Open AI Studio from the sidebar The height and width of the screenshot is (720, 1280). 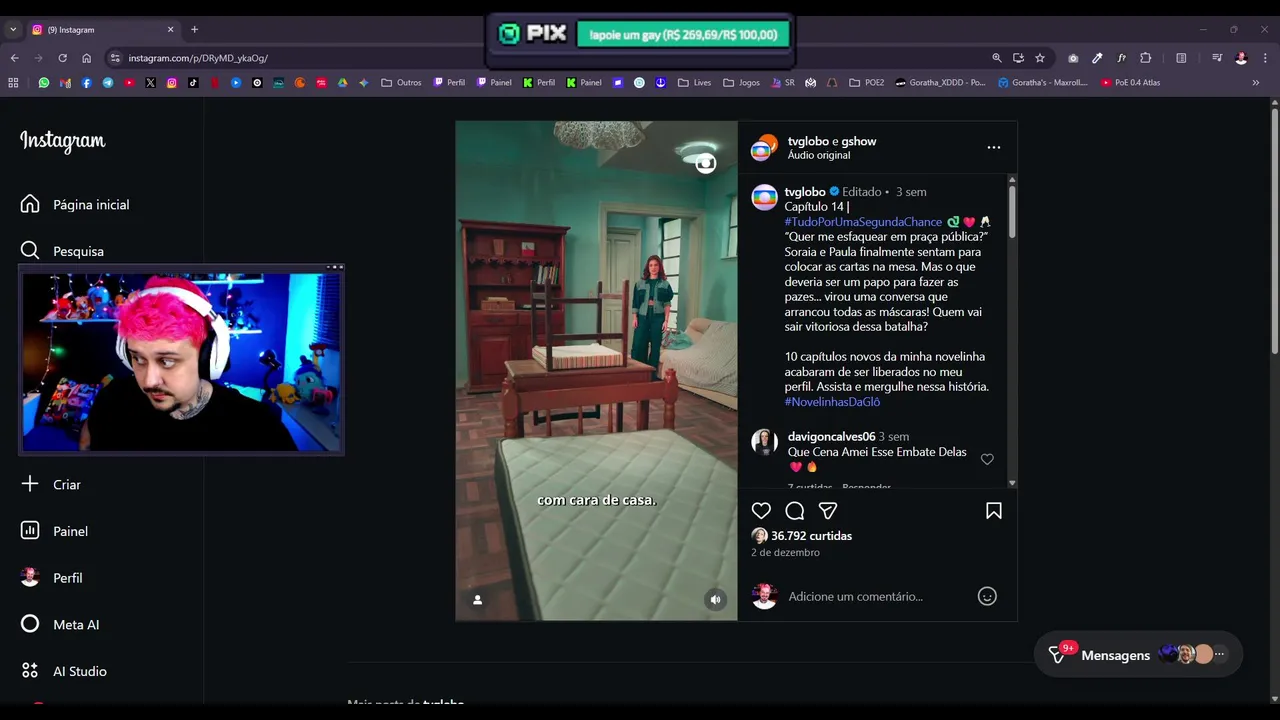64,671
